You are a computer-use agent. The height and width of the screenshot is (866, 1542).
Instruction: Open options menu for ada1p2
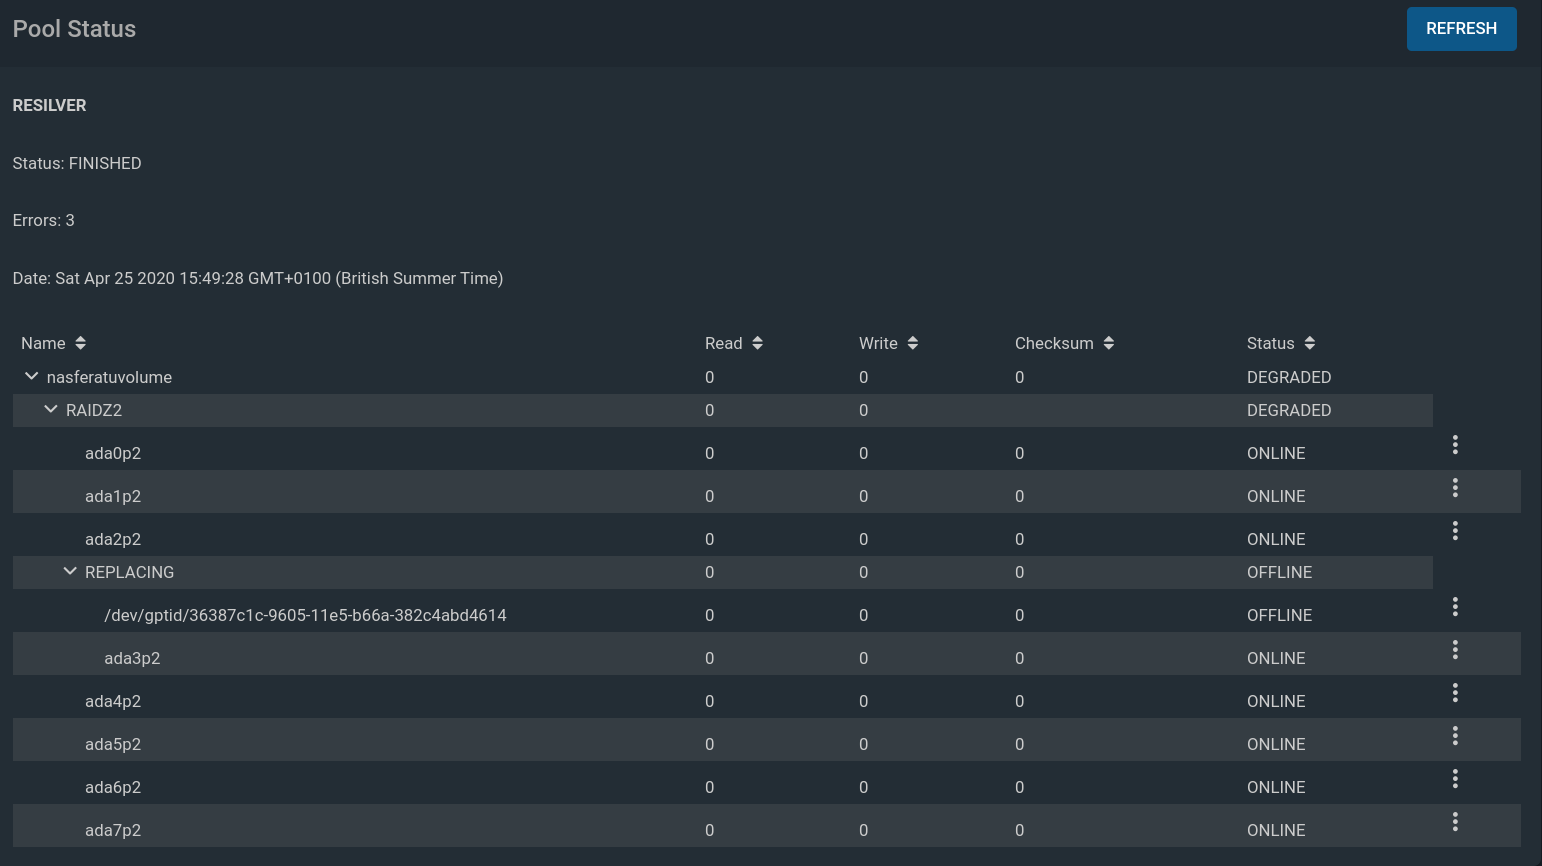coord(1455,488)
